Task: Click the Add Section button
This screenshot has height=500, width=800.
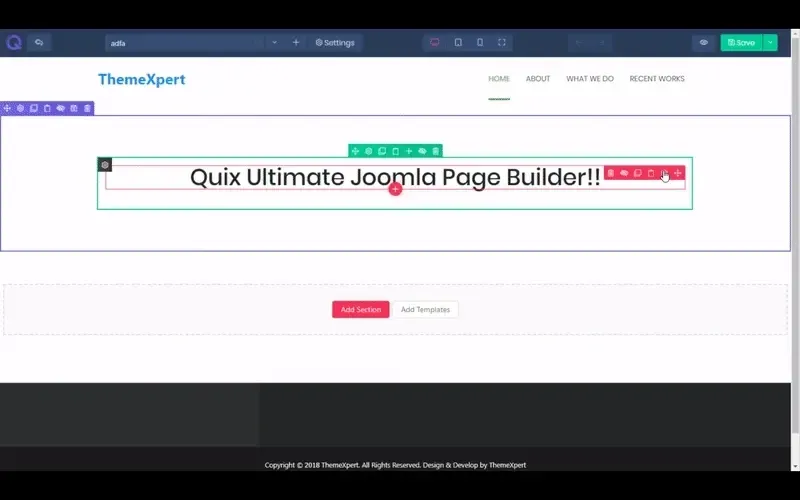Action: 361,309
